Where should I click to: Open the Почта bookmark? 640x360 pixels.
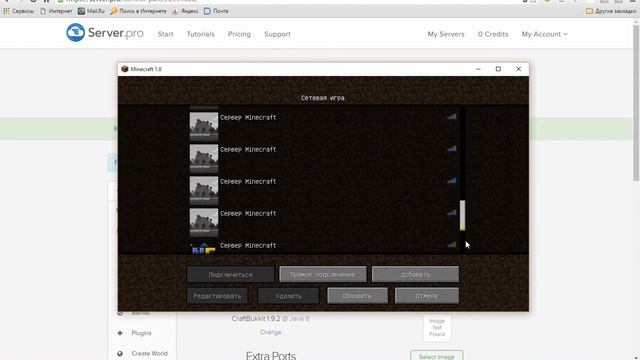pos(216,11)
